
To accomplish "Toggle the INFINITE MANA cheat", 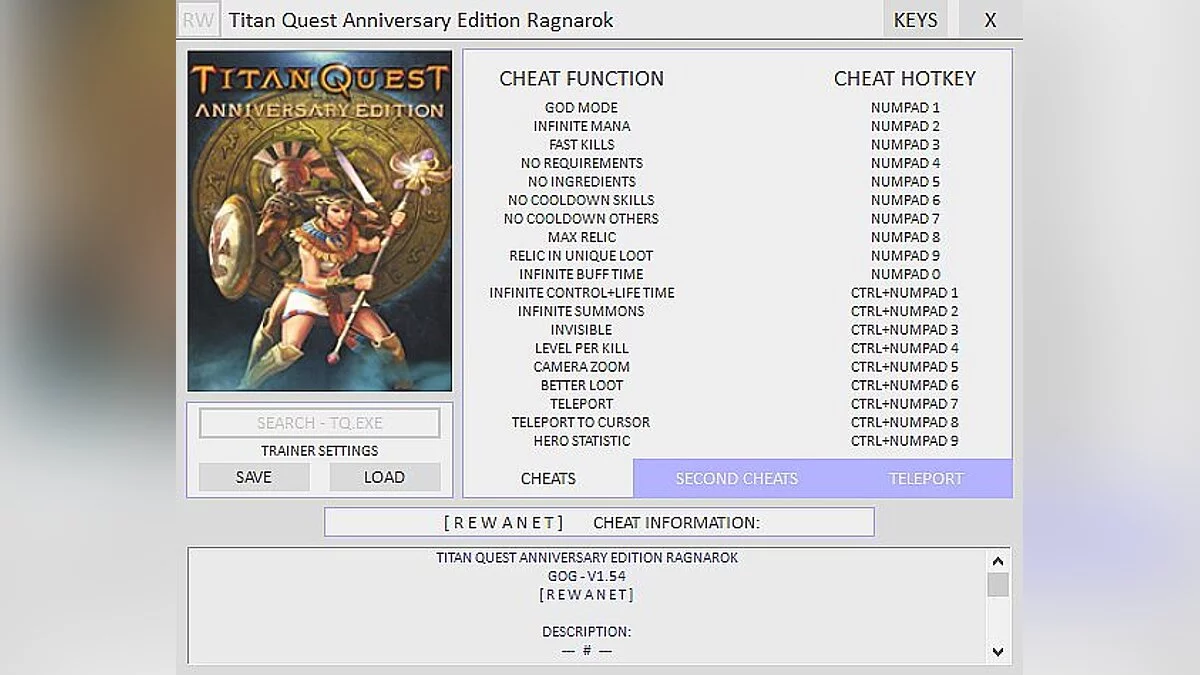I will (583, 126).
